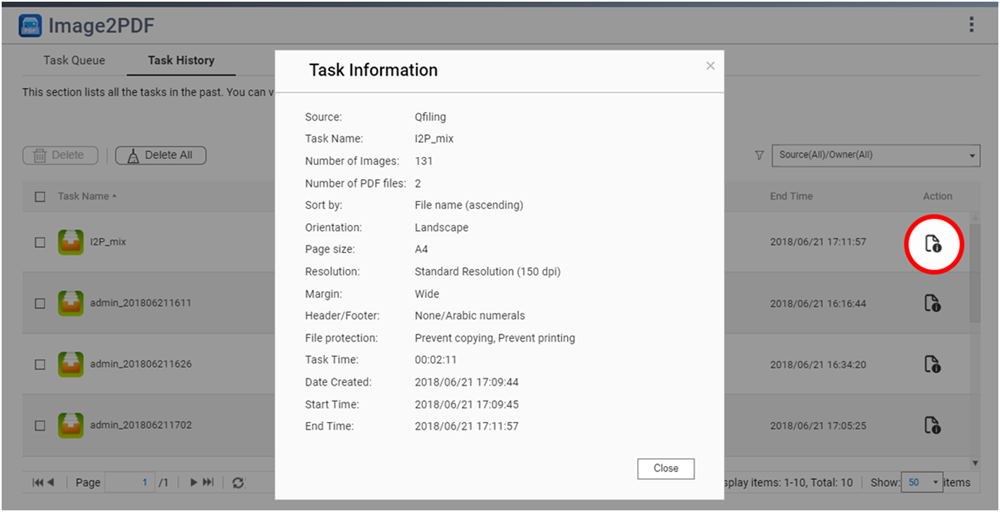Open the Show items-per-page dropdown
Screen dimensions: 1000x512
point(922,482)
